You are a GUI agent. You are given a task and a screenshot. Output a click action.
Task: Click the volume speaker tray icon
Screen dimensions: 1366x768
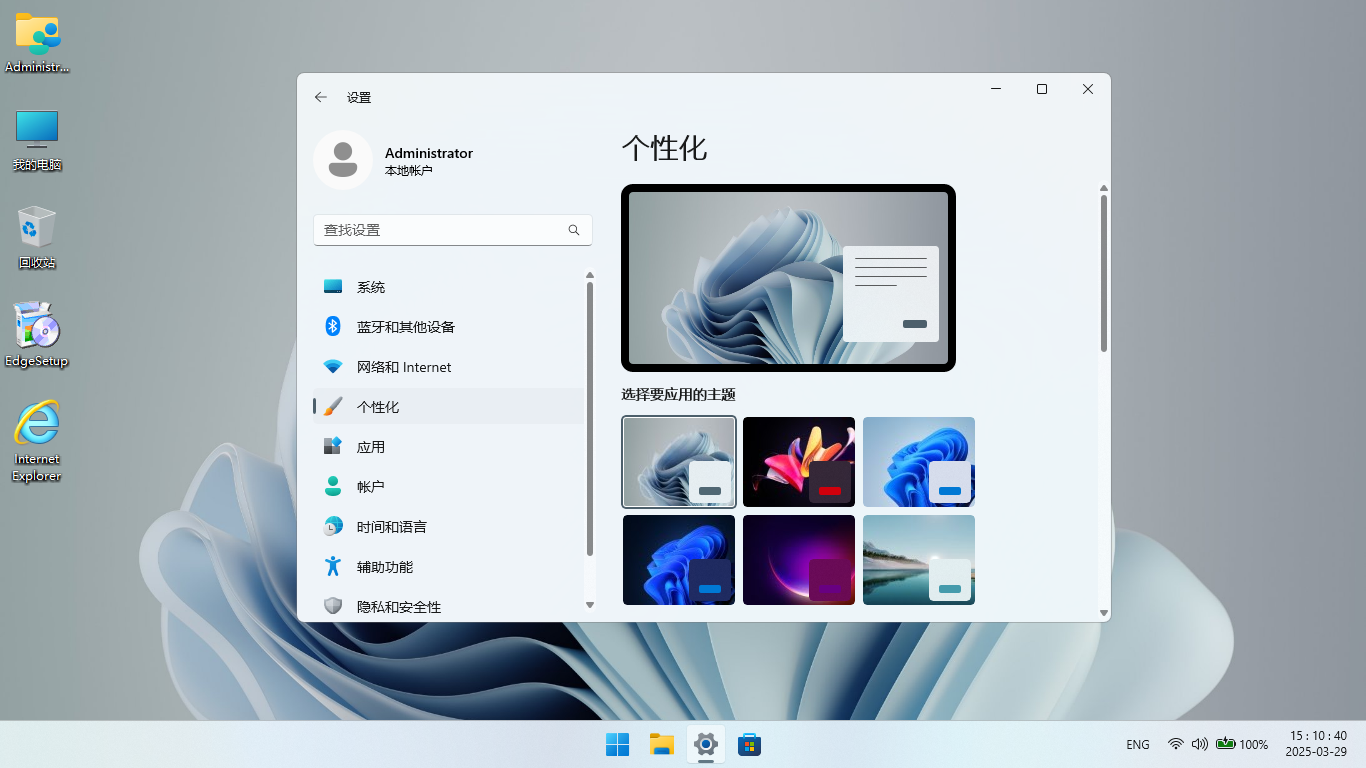tap(1200, 744)
